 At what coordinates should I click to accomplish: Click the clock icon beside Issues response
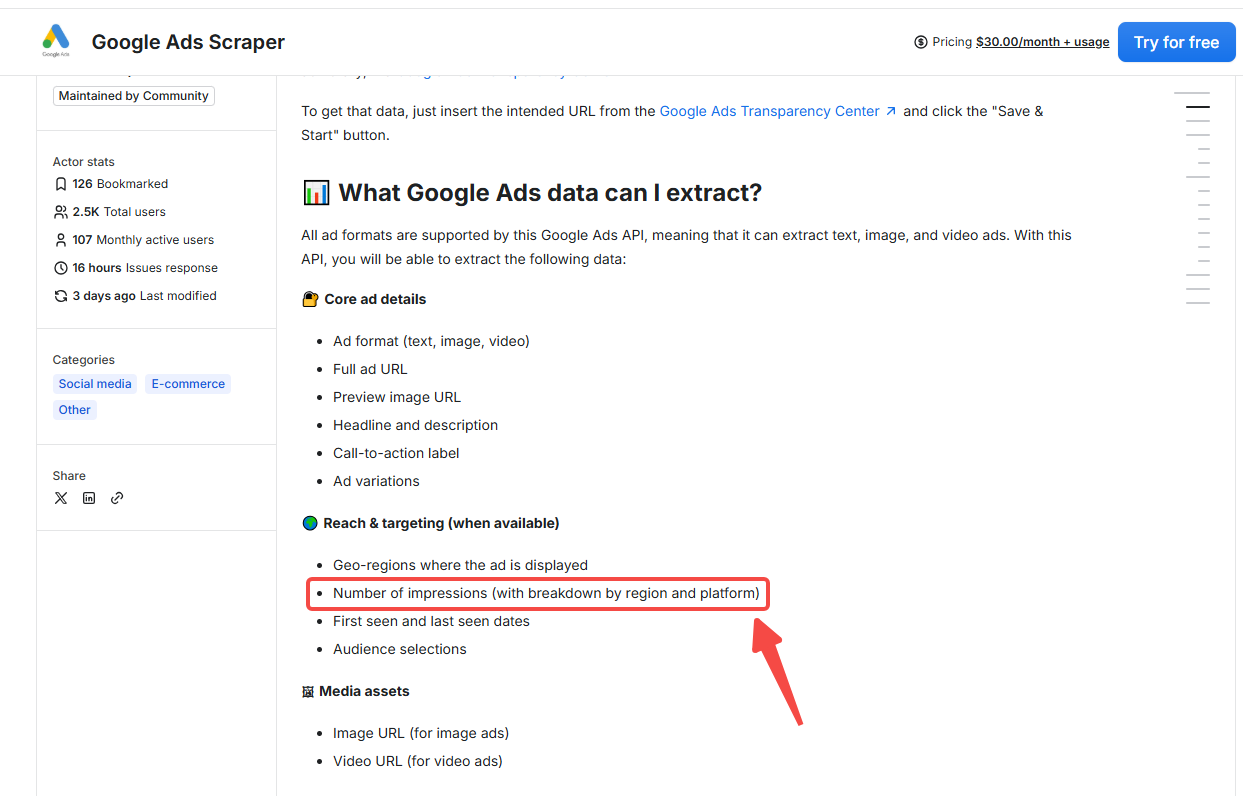coord(60,267)
